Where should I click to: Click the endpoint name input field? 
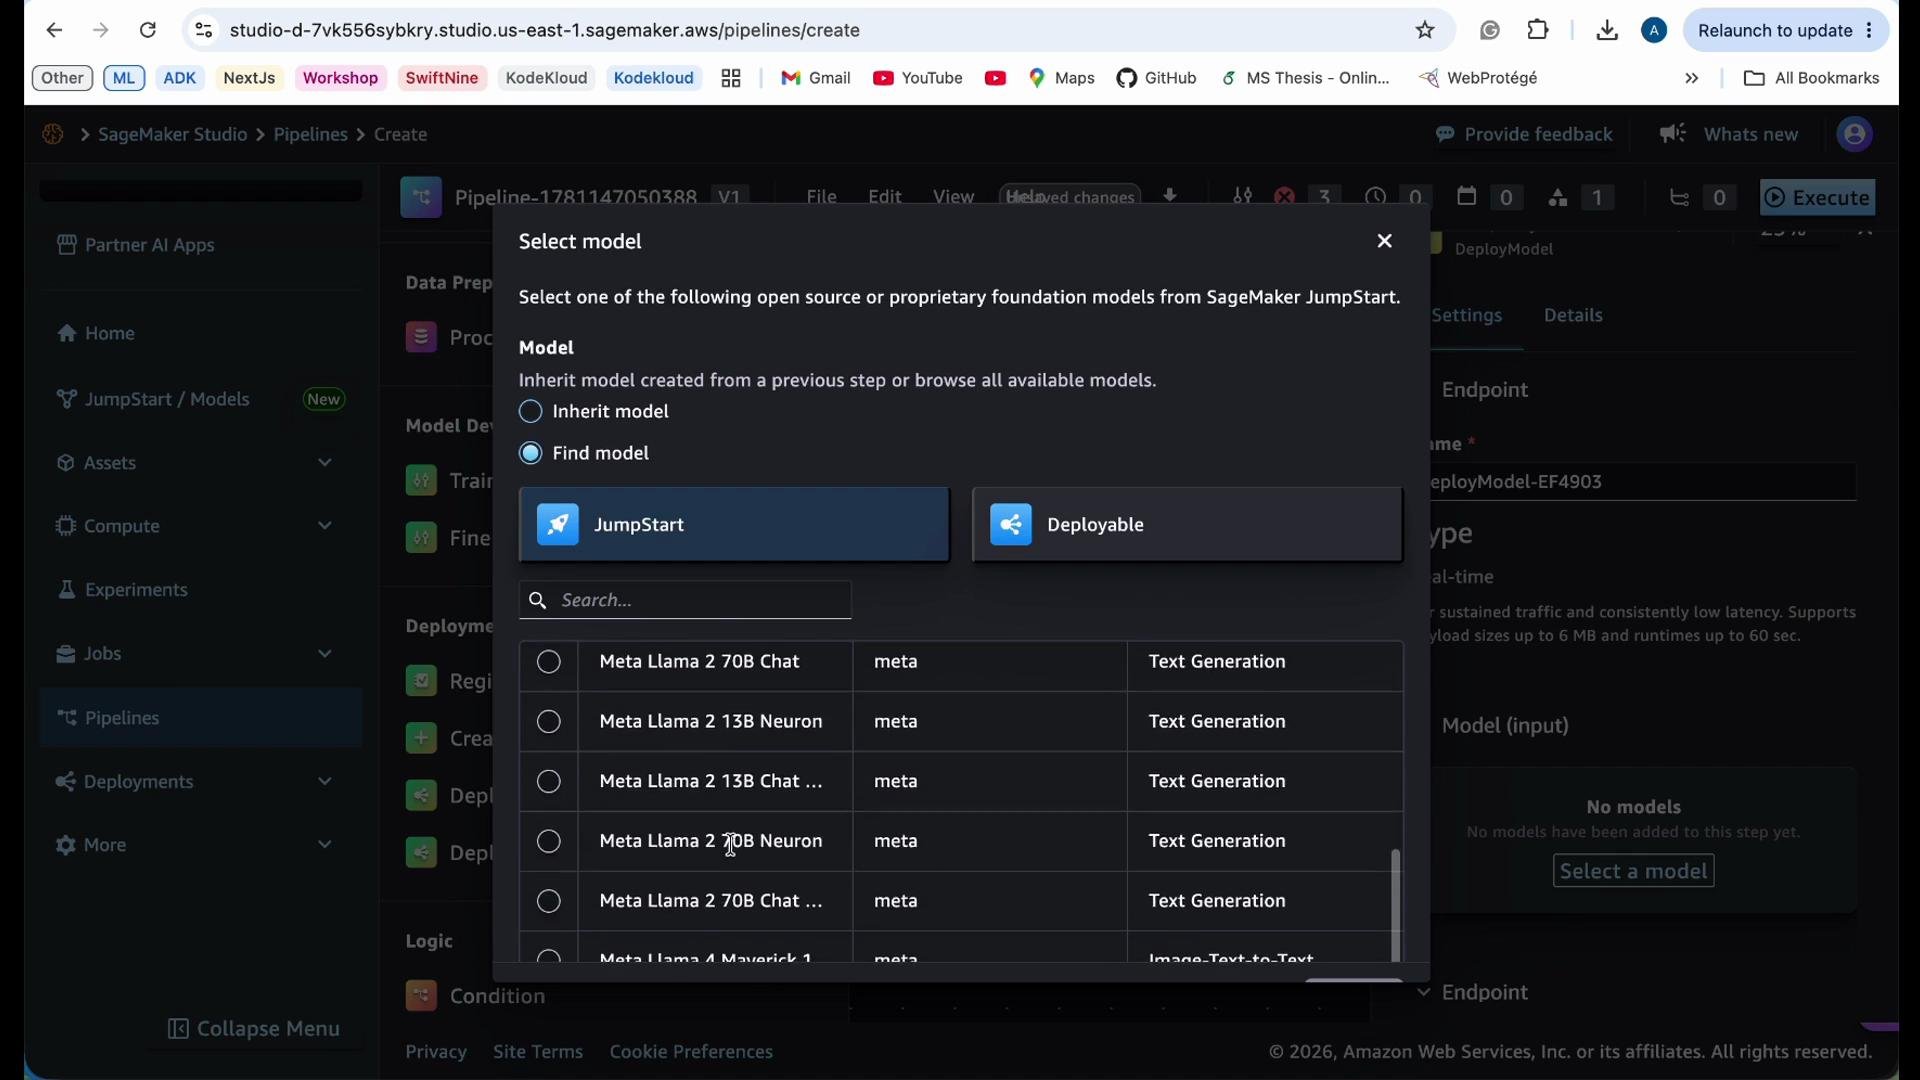[1643, 482]
